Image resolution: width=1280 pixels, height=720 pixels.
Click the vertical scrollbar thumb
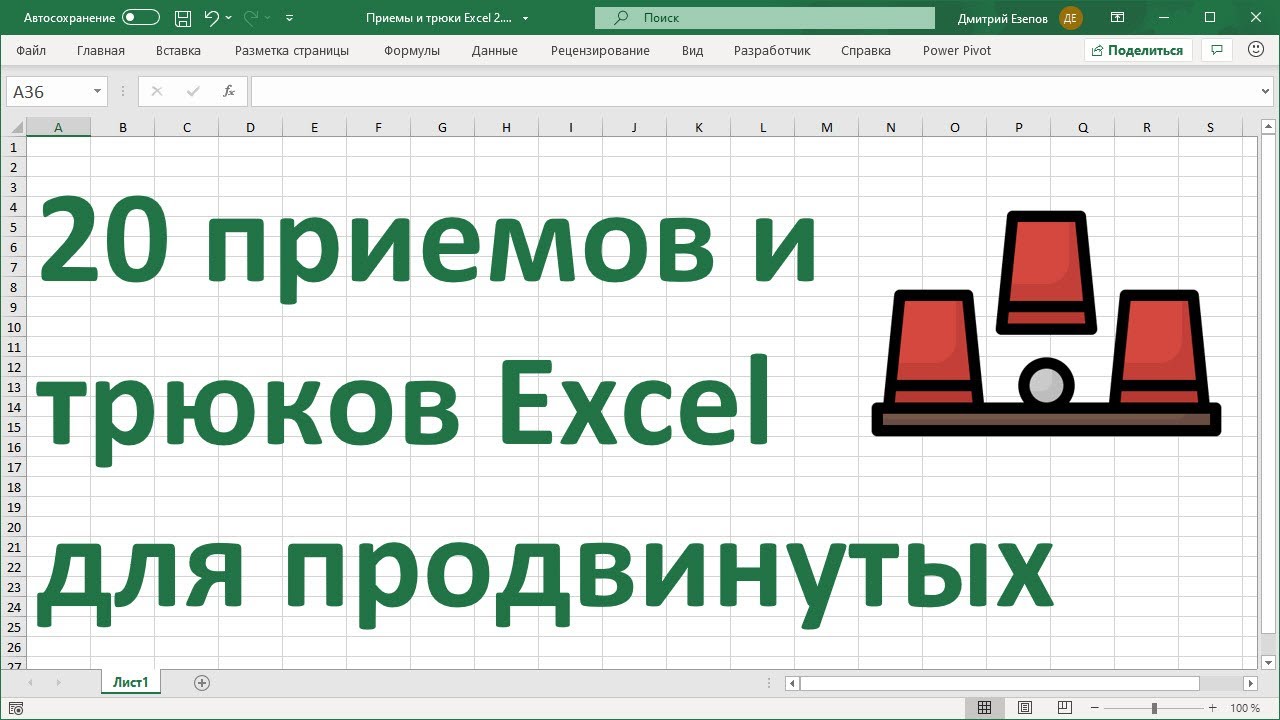(x=1268, y=385)
